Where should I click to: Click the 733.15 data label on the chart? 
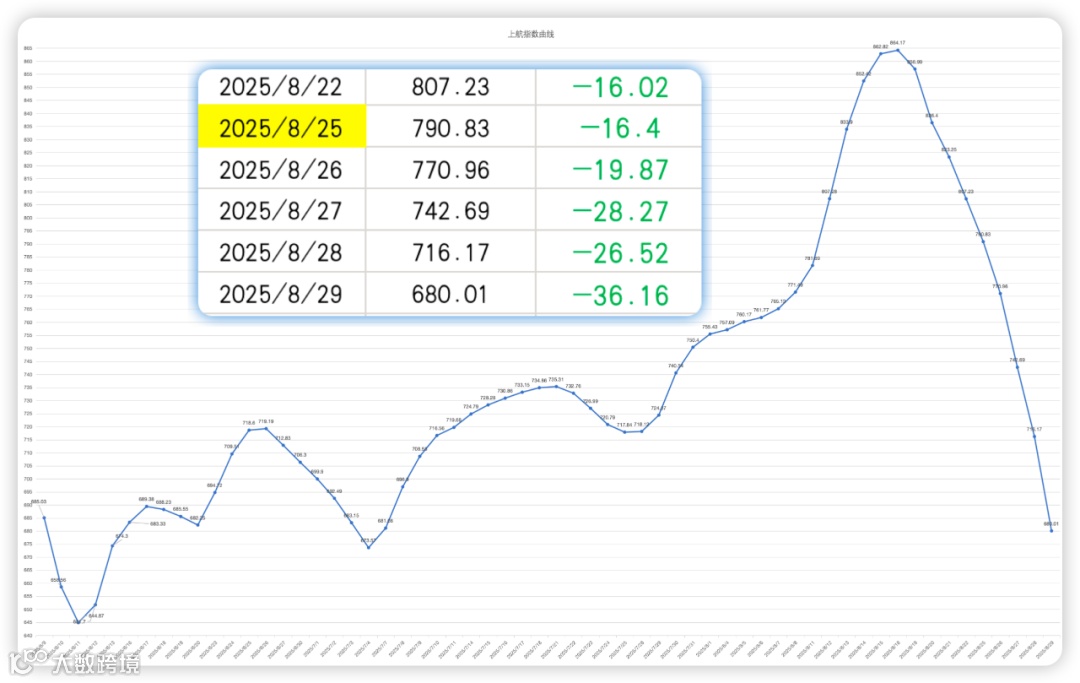[522, 385]
